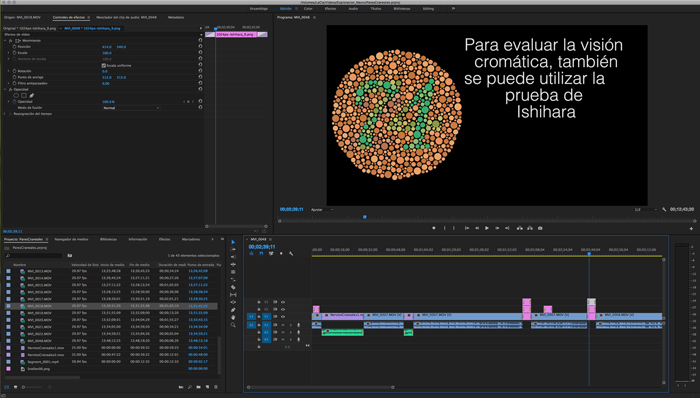Open Modo de fusión Normal dropdown

point(131,108)
